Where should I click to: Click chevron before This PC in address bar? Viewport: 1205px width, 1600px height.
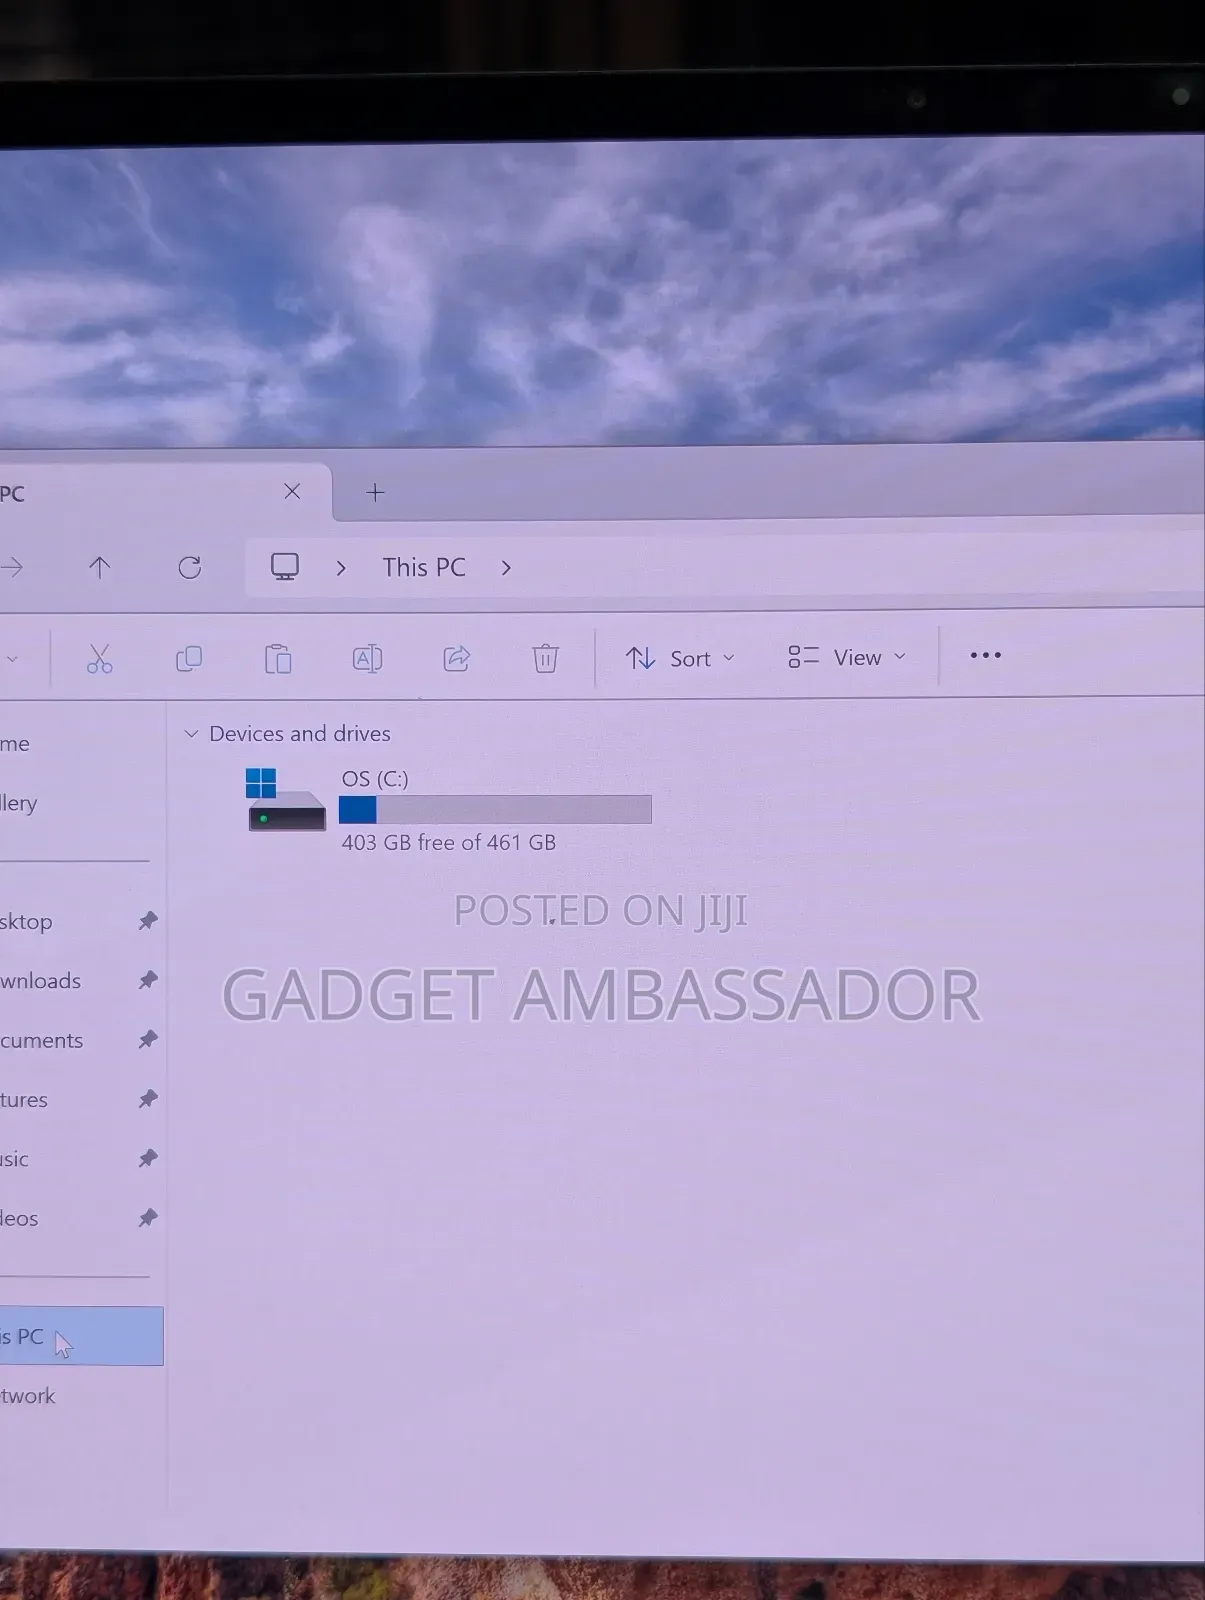(341, 568)
